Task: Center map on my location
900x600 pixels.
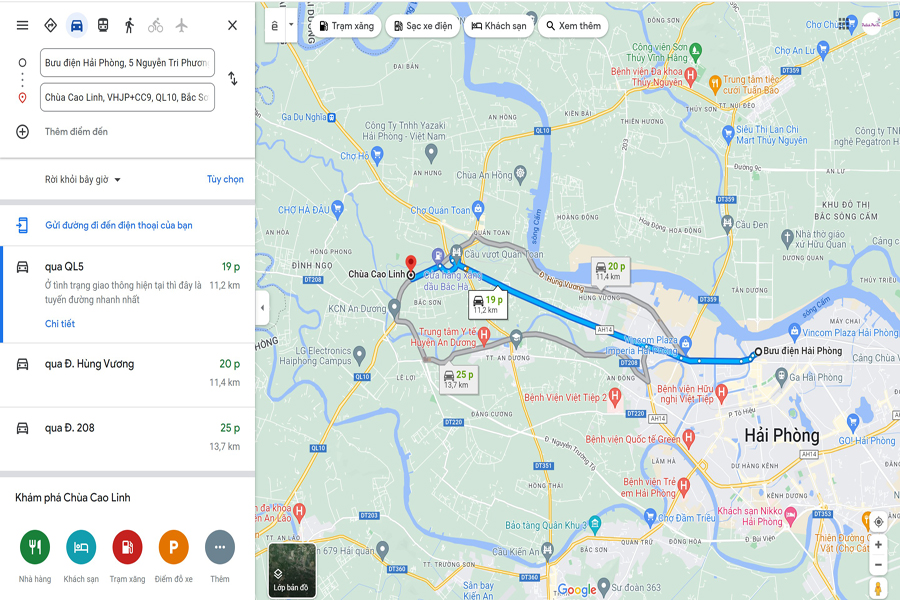Action: pyautogui.click(x=878, y=522)
